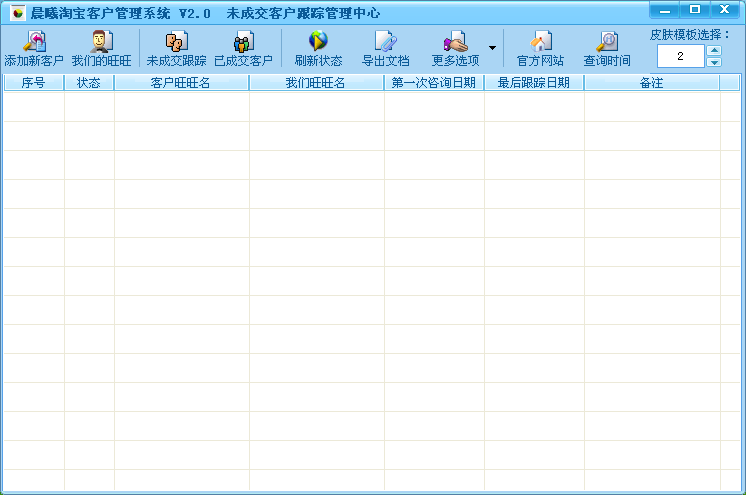Image resolution: width=746 pixels, height=495 pixels.
Task: Click the 添加新客户 add customer icon
Action: [x=34, y=41]
